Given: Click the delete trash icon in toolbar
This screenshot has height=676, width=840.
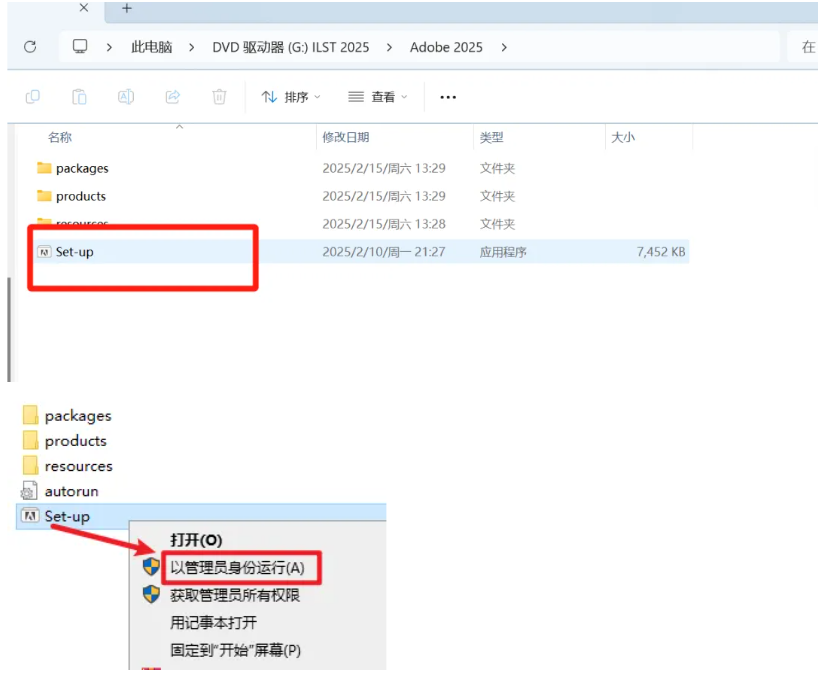Looking at the screenshot, I should tap(219, 97).
